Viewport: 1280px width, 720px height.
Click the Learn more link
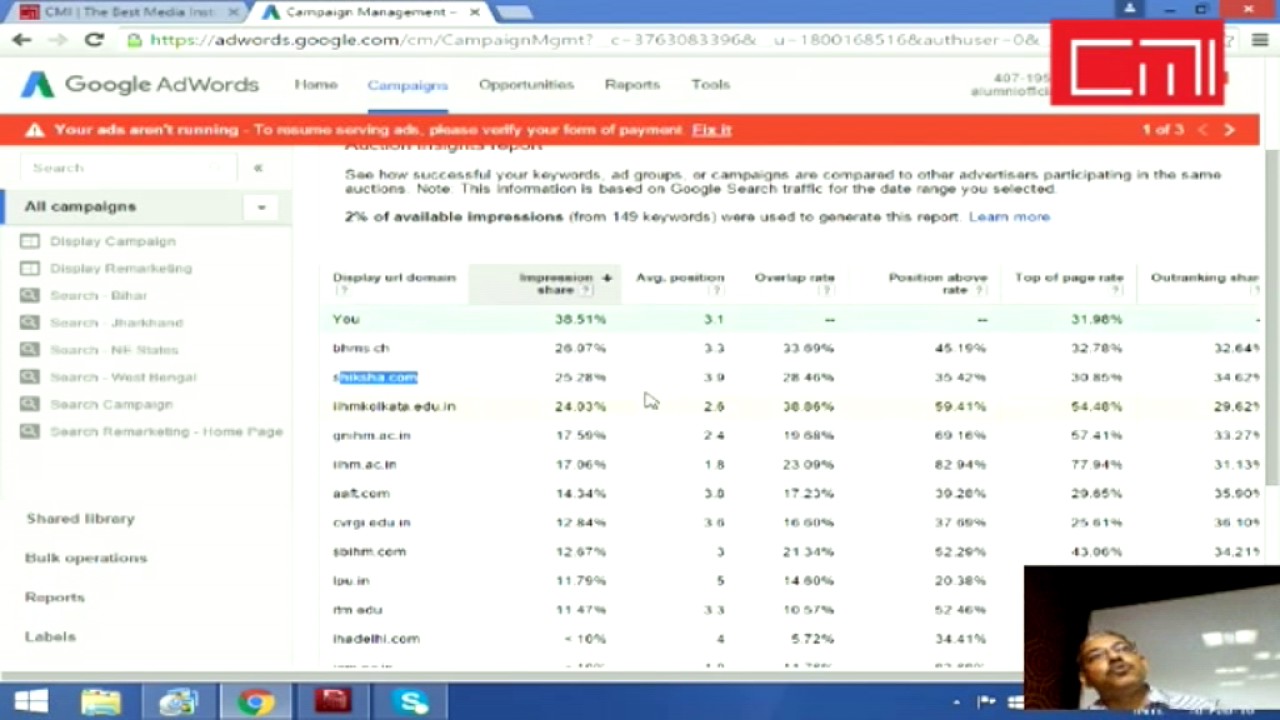tap(1009, 216)
